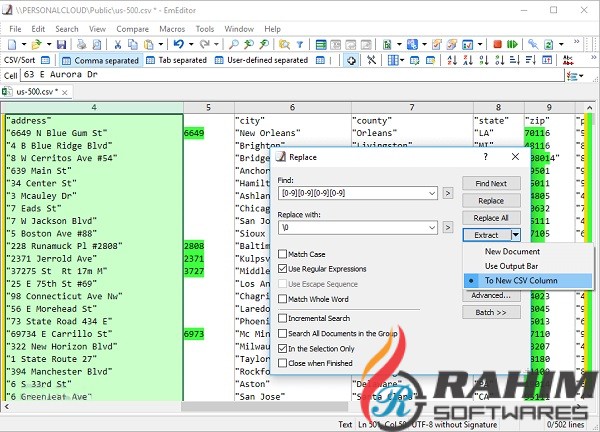This screenshot has width=600, height=432.
Task: Click the New file icon
Action: (12, 44)
